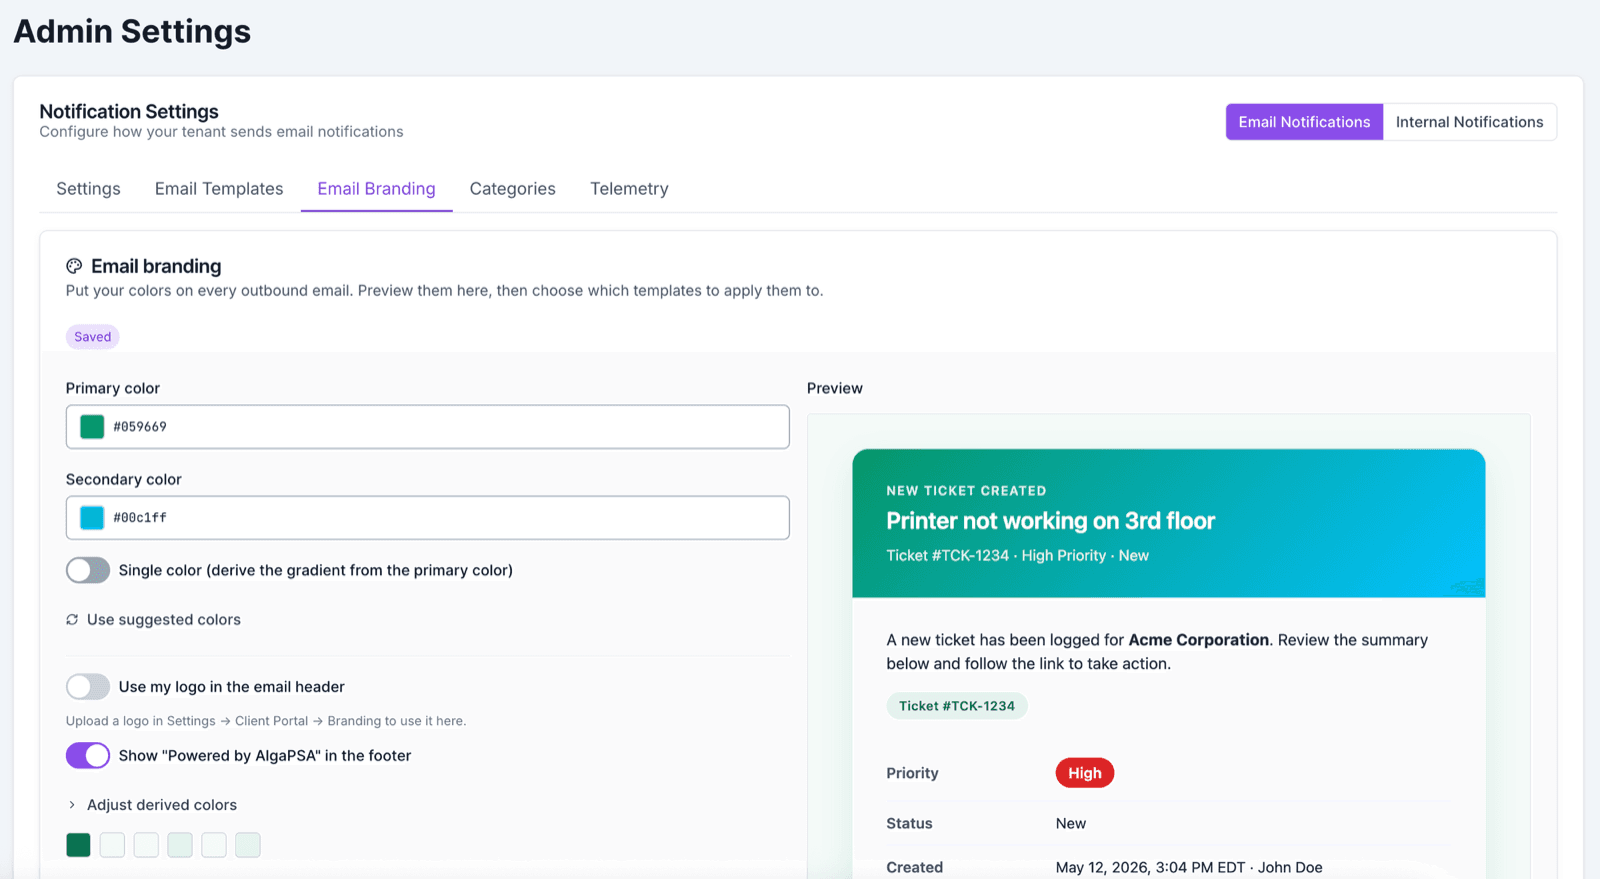This screenshot has height=879, width=1600.
Task: Click Use suggested colors link
Action: pos(164,620)
